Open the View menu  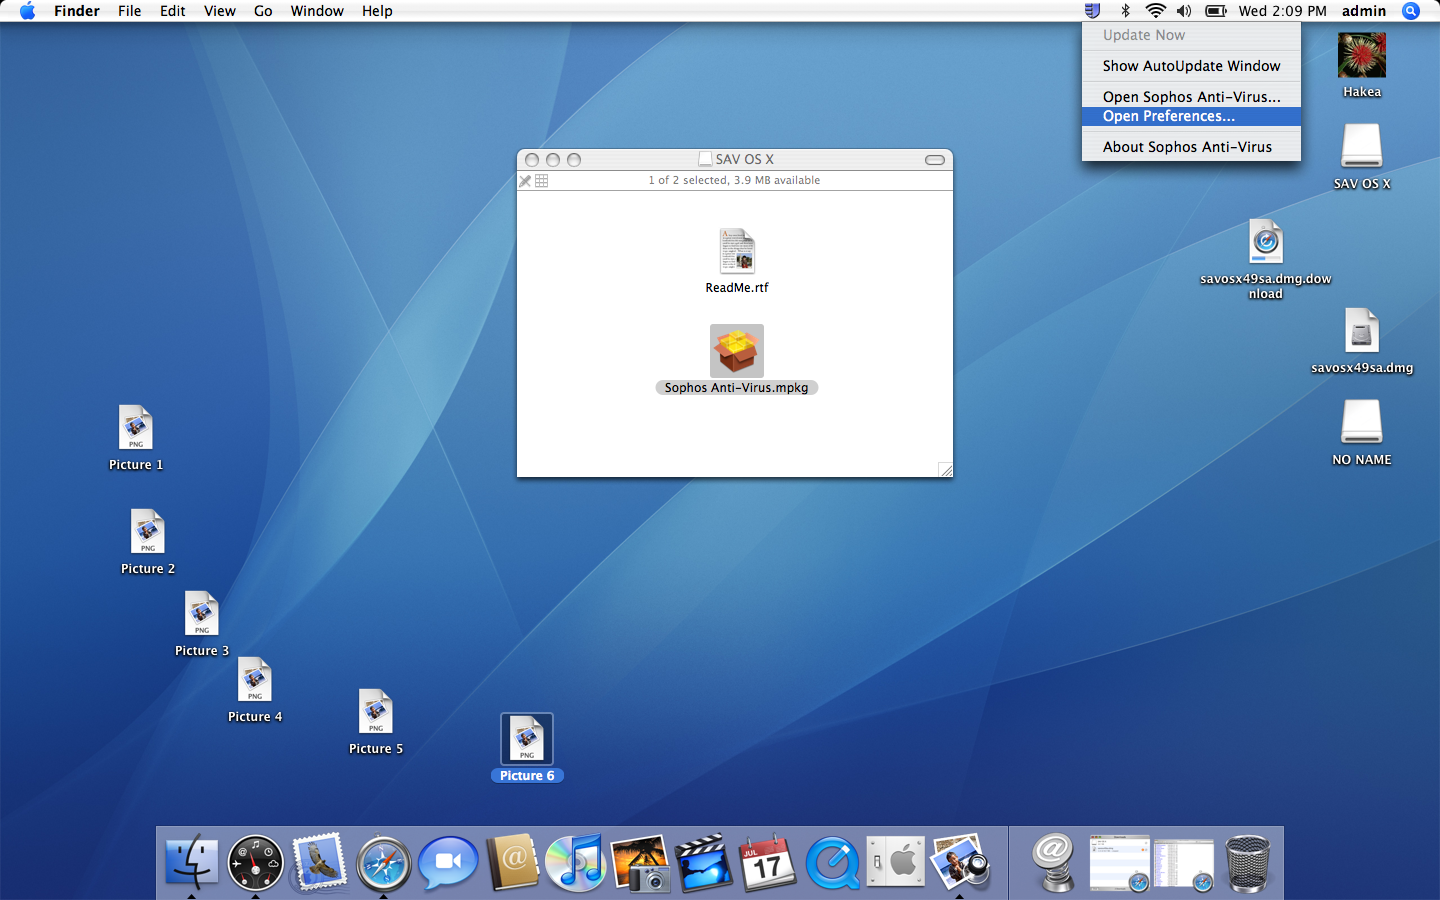click(219, 11)
